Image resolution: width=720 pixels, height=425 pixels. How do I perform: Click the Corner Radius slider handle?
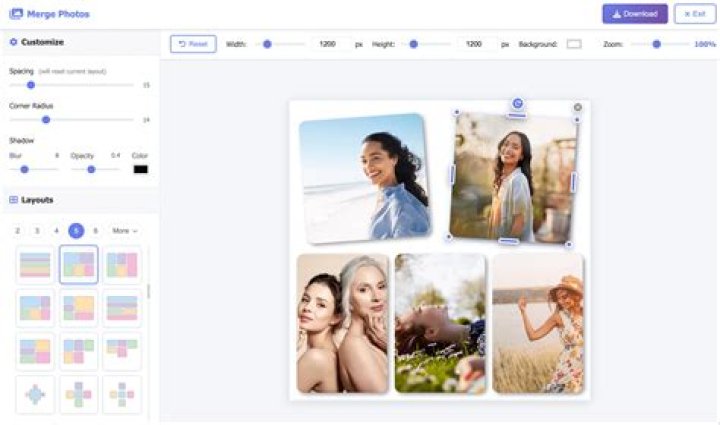(x=46, y=120)
